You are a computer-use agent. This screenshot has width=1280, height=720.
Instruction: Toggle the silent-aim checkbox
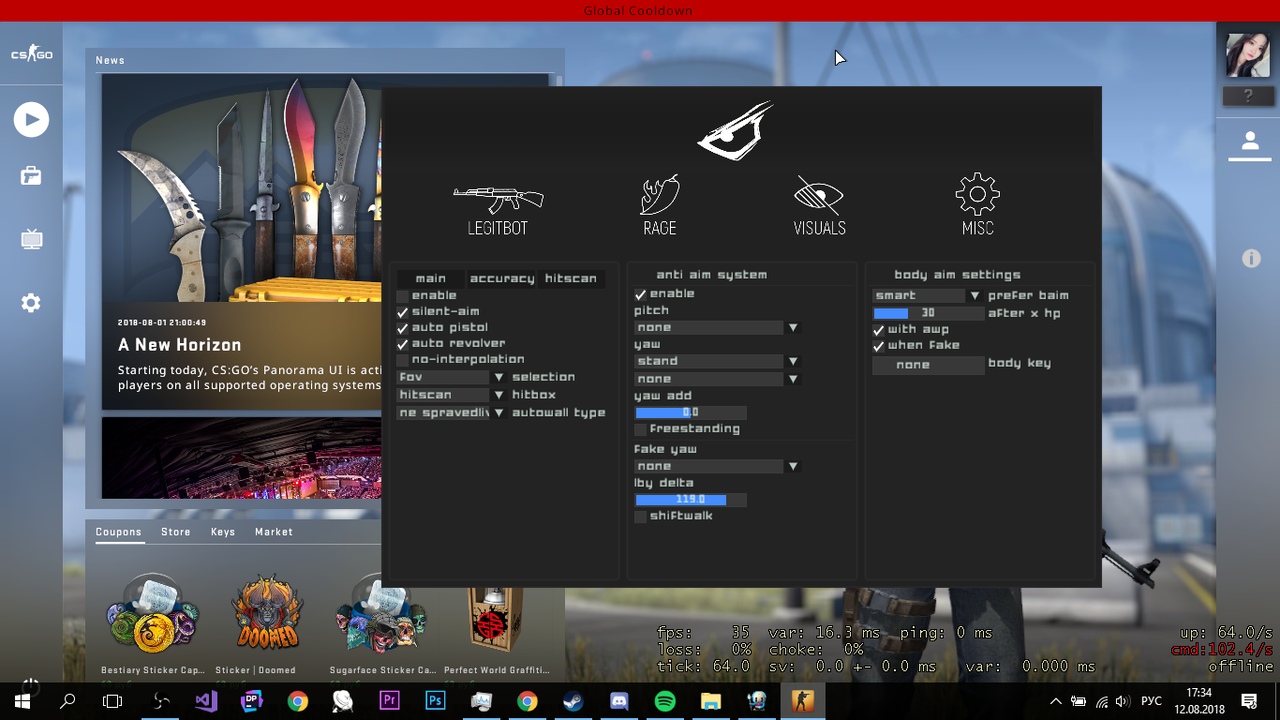(403, 312)
